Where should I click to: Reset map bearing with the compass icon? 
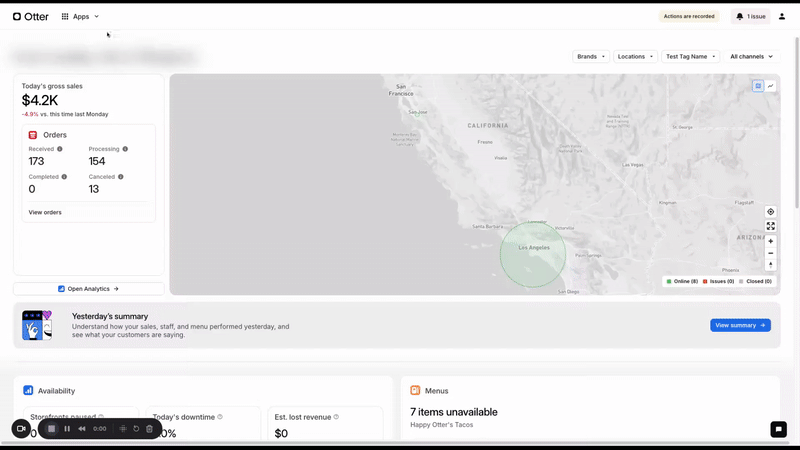click(770, 265)
